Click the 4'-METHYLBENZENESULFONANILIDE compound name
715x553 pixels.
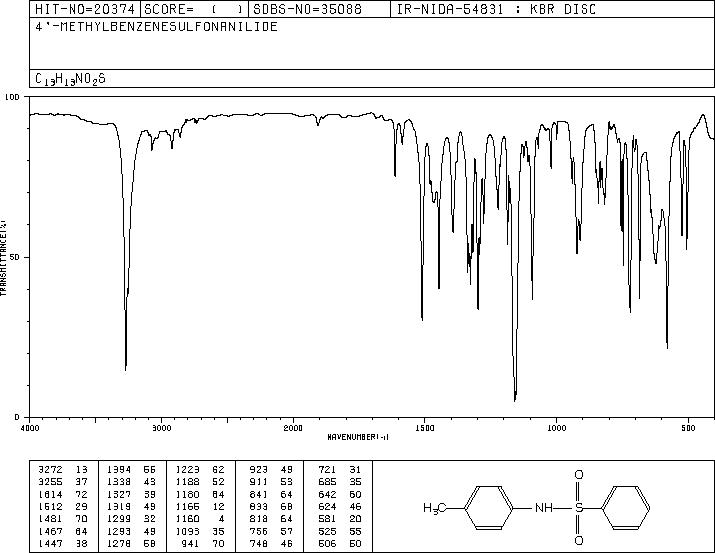click(156, 27)
